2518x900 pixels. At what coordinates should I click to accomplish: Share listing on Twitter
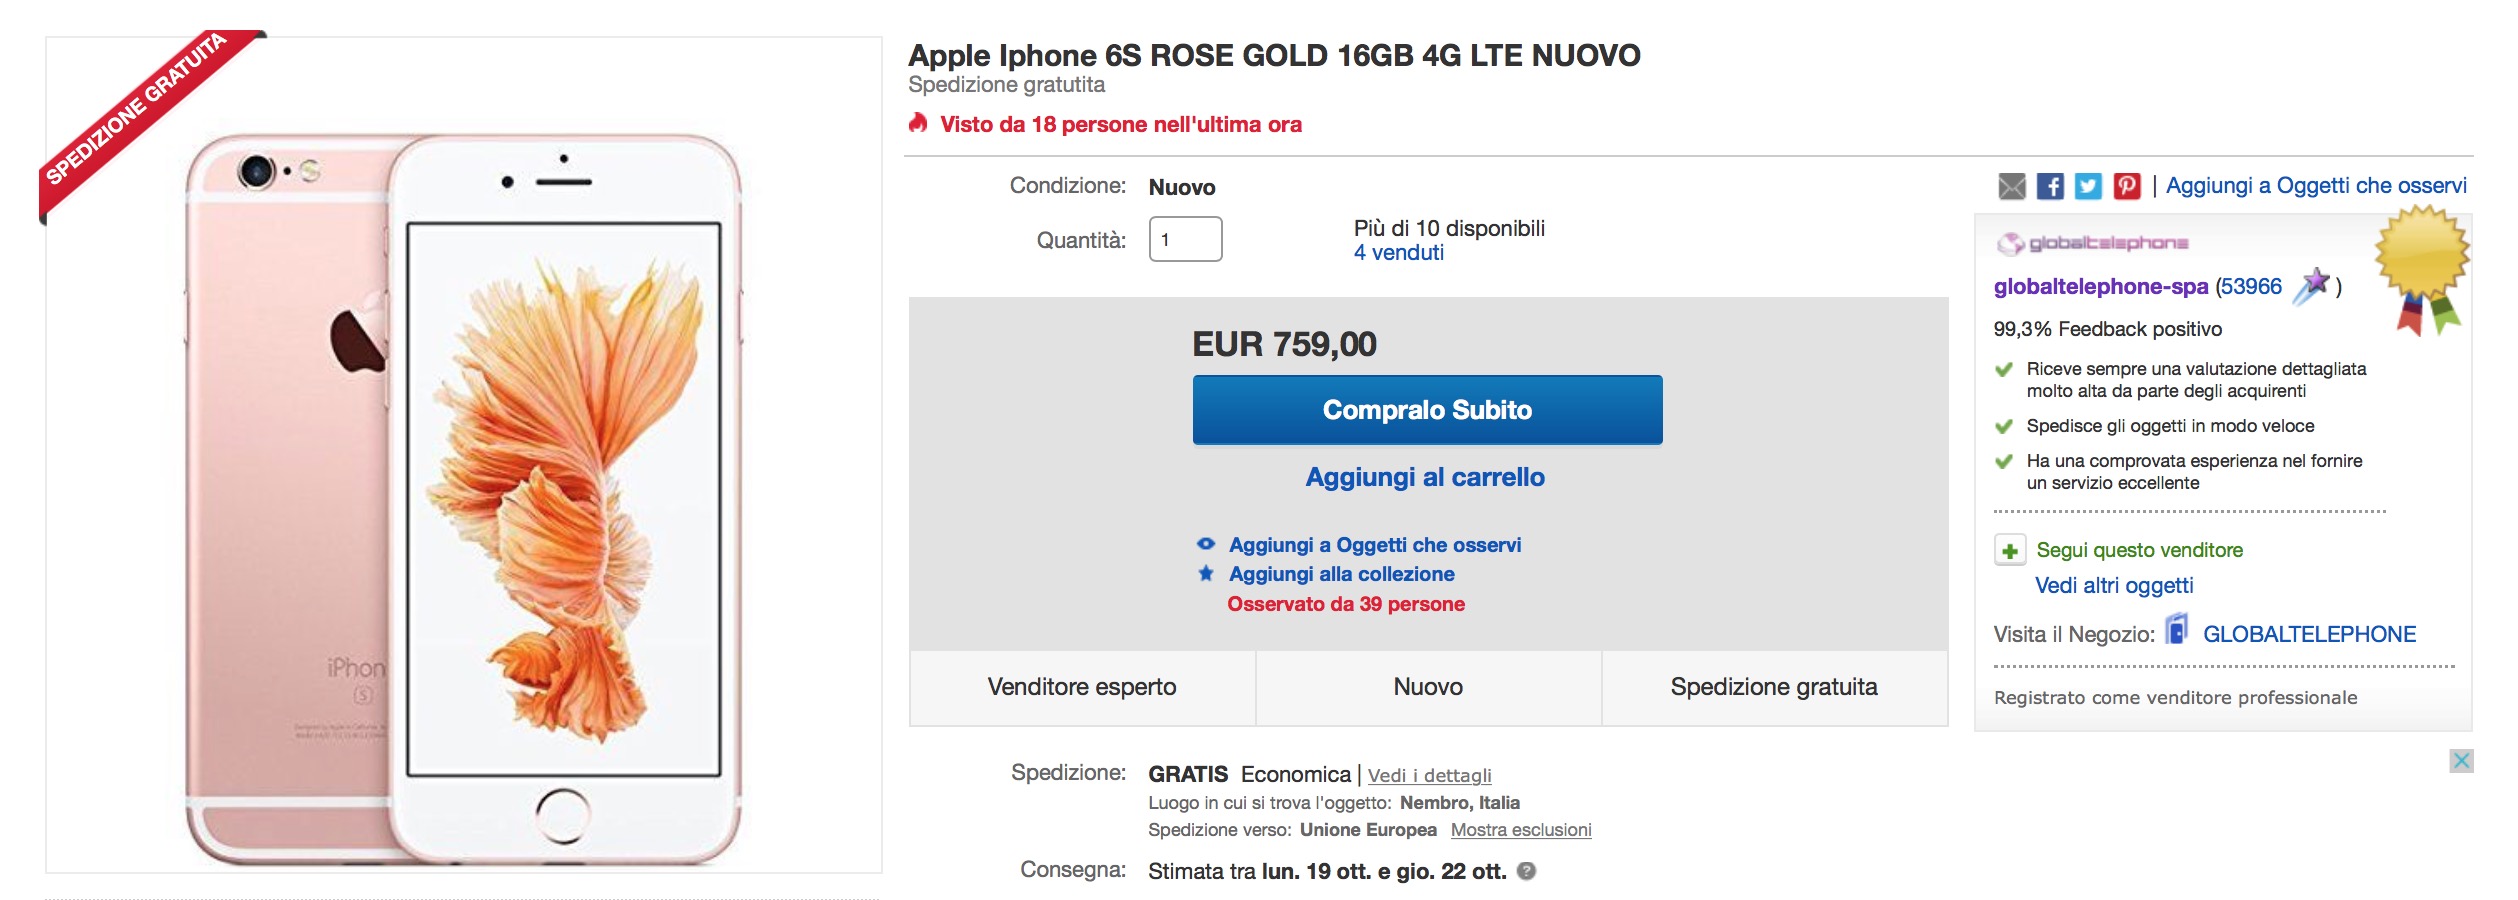[2088, 186]
